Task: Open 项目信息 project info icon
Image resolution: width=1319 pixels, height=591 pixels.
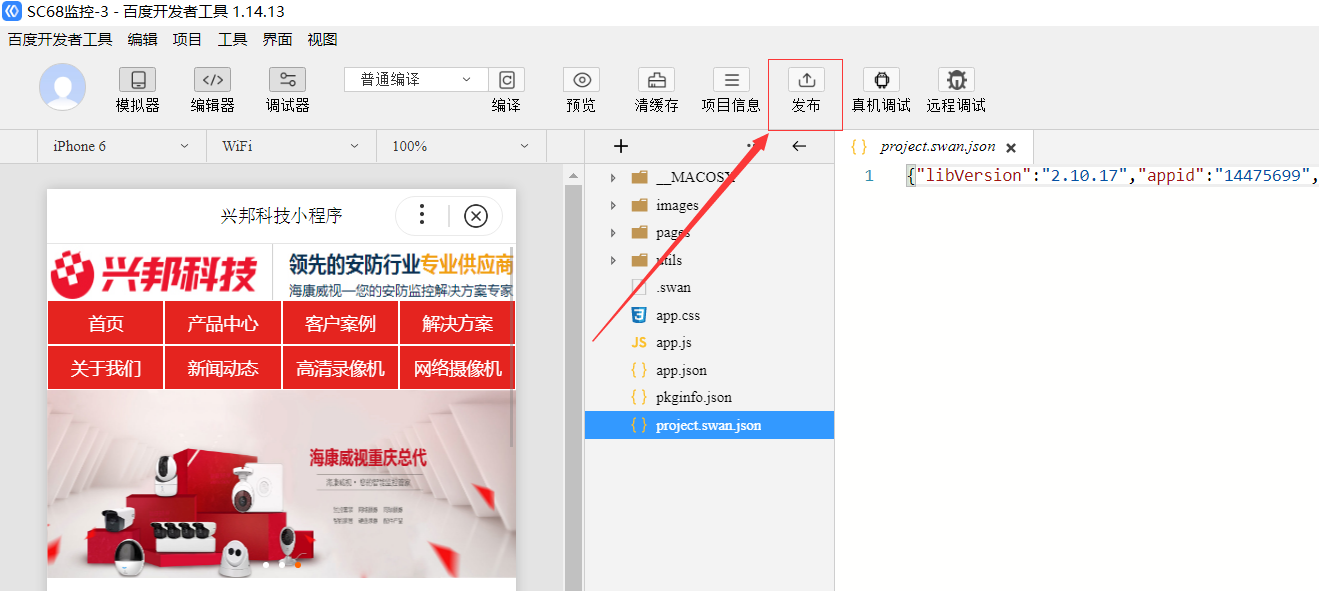Action: pos(731,80)
